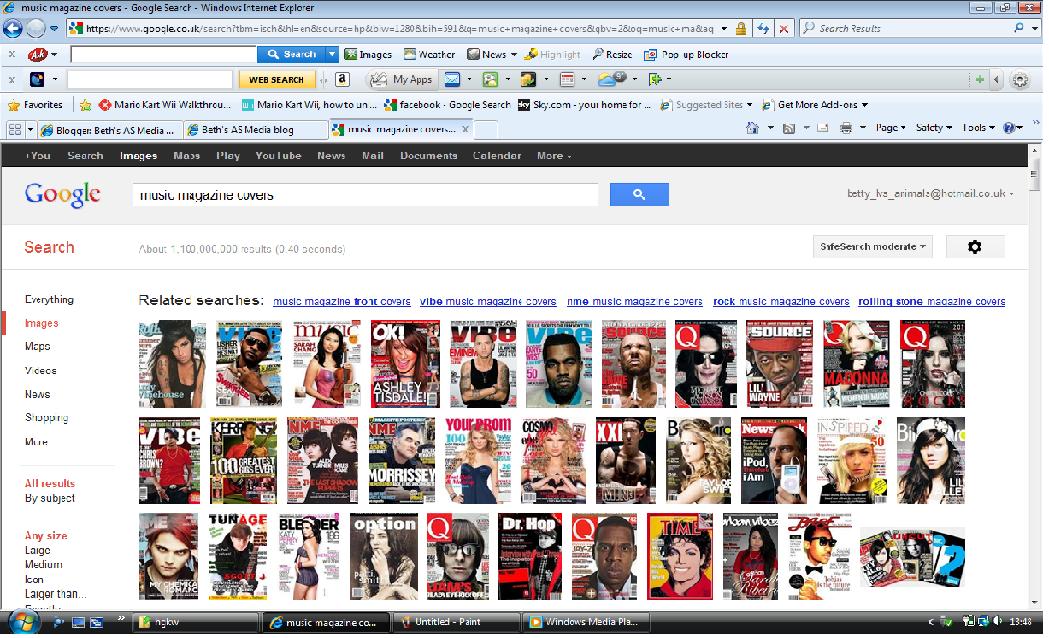
Task: Open Images on the Ask toolbar
Action: (x=368, y=54)
